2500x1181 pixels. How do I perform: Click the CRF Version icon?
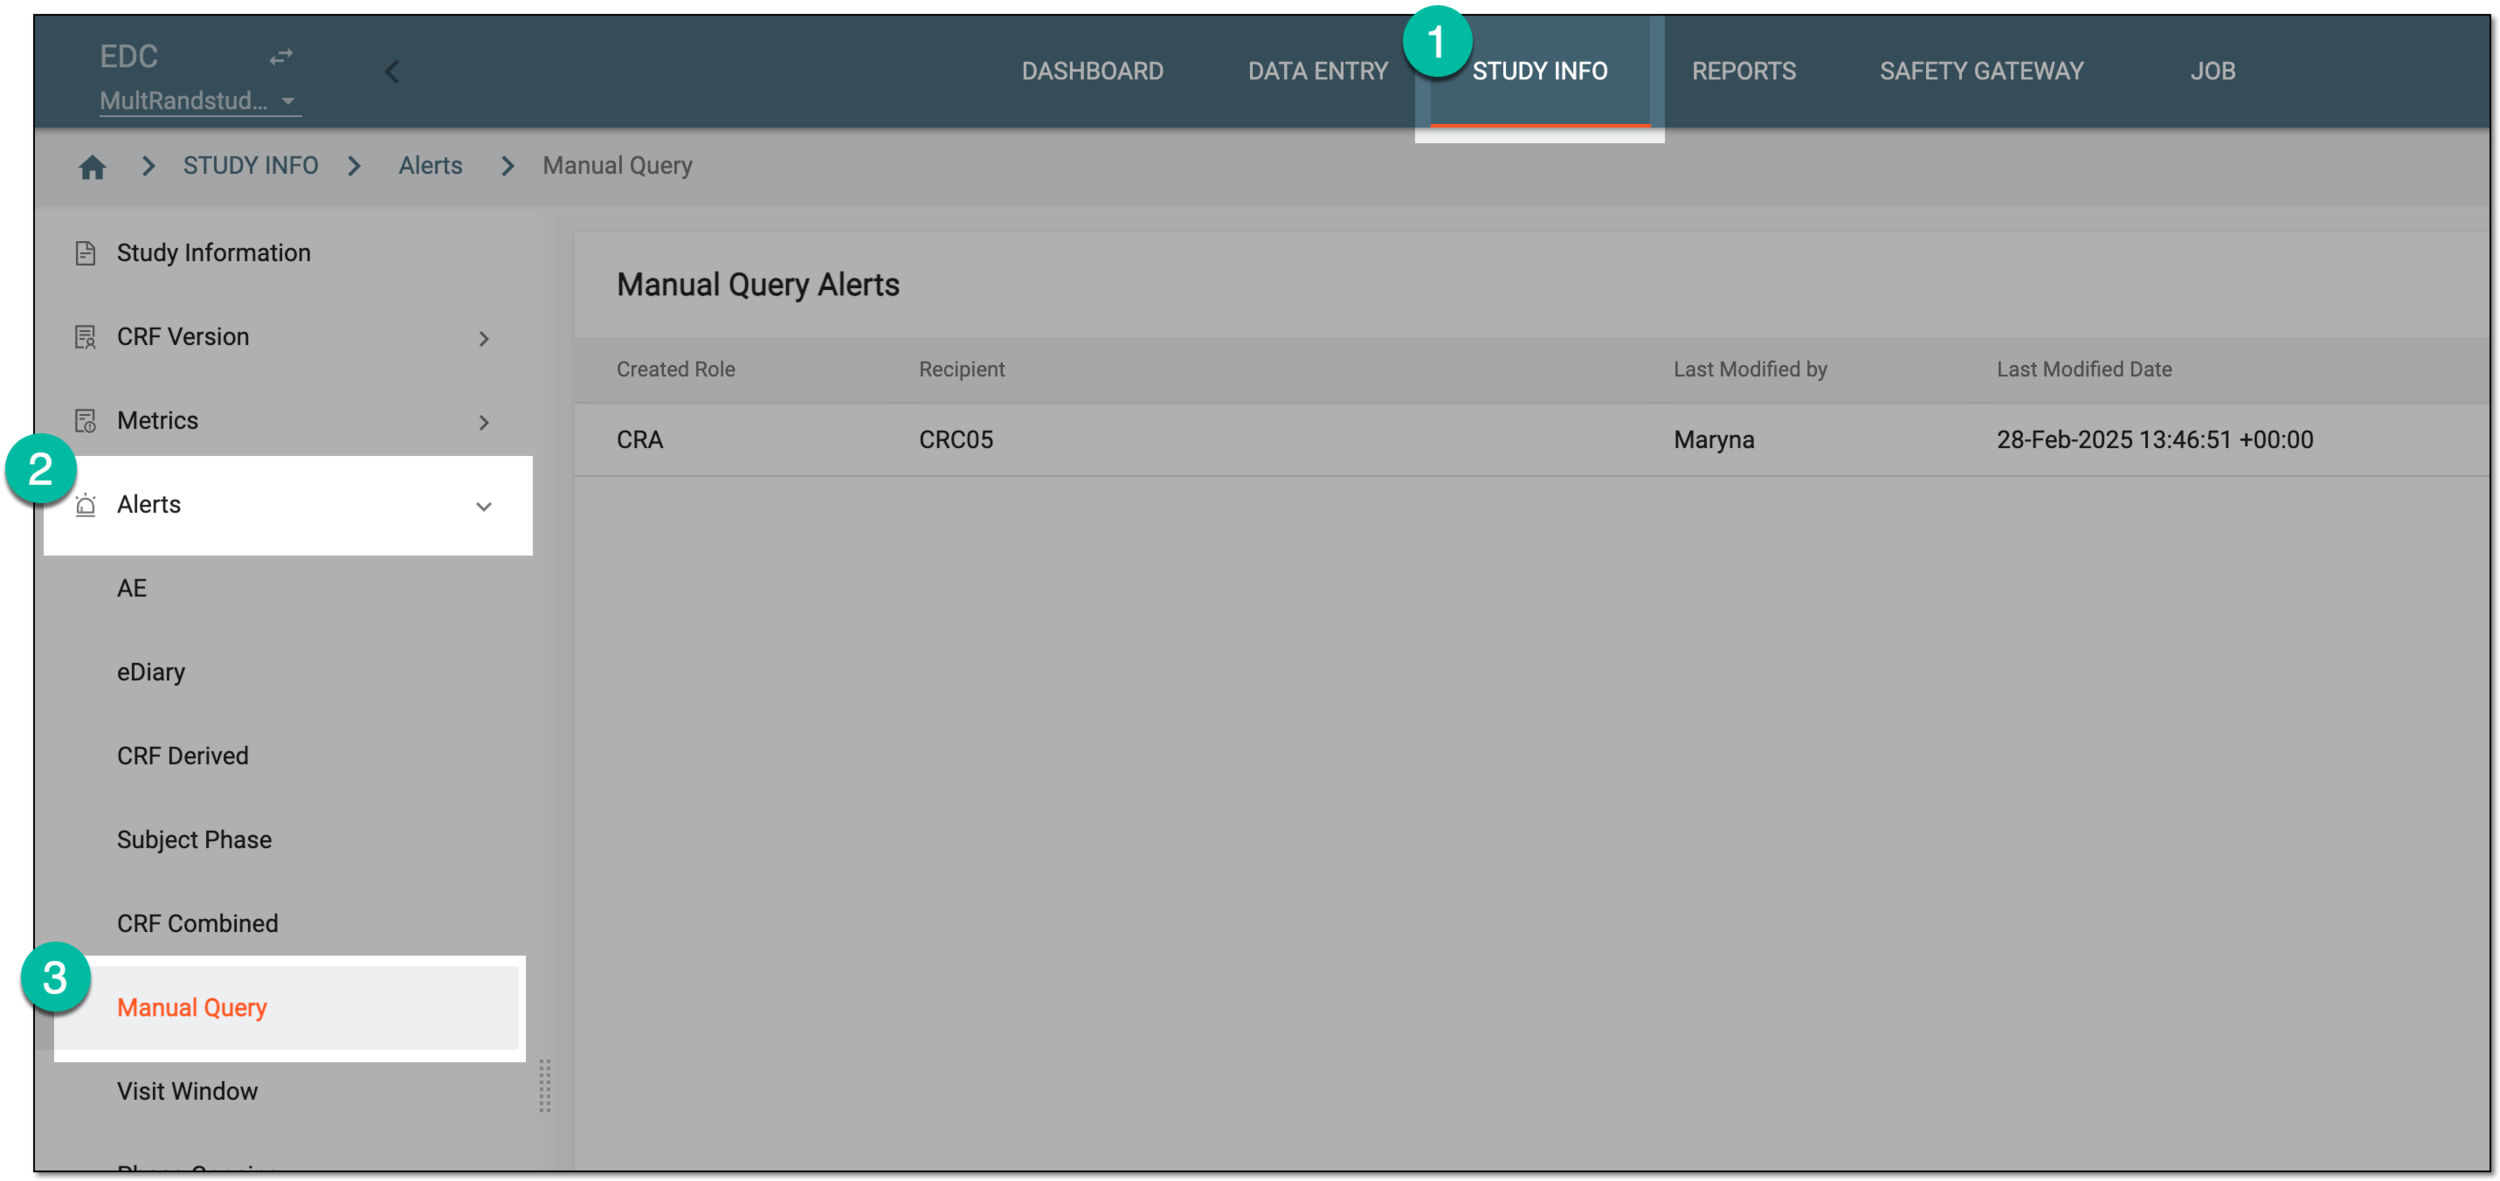coord(85,337)
